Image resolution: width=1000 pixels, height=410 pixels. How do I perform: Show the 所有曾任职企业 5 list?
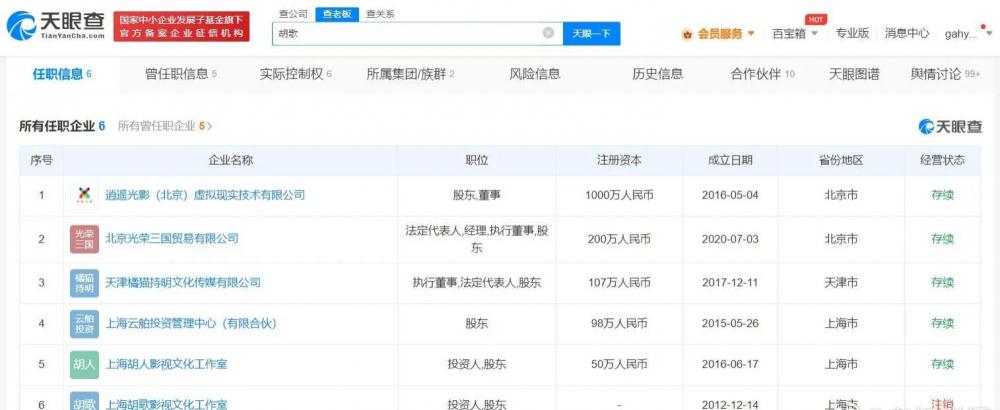click(165, 126)
